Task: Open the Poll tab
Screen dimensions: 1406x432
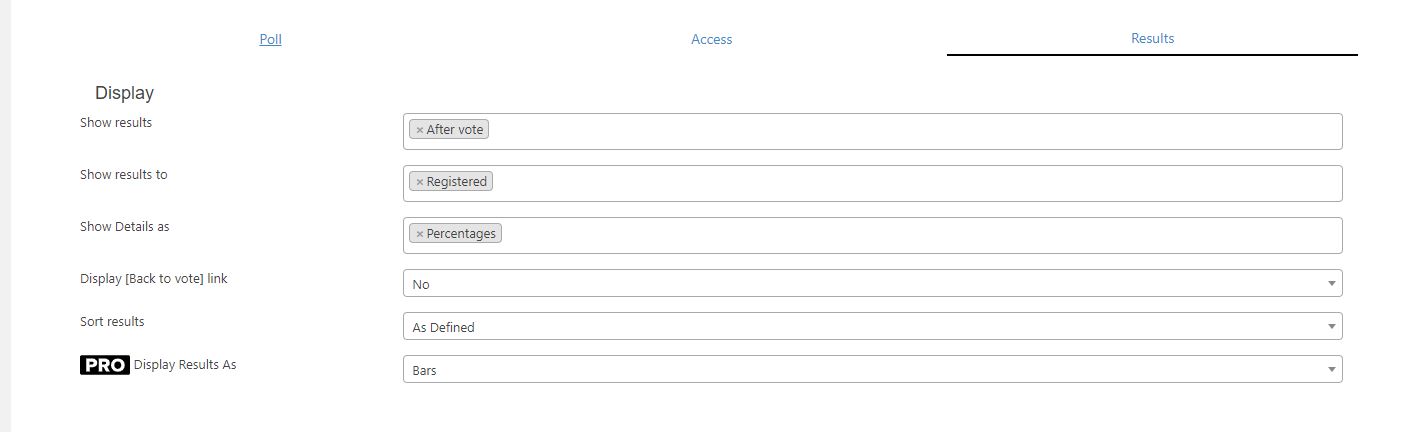Action: pyautogui.click(x=270, y=40)
